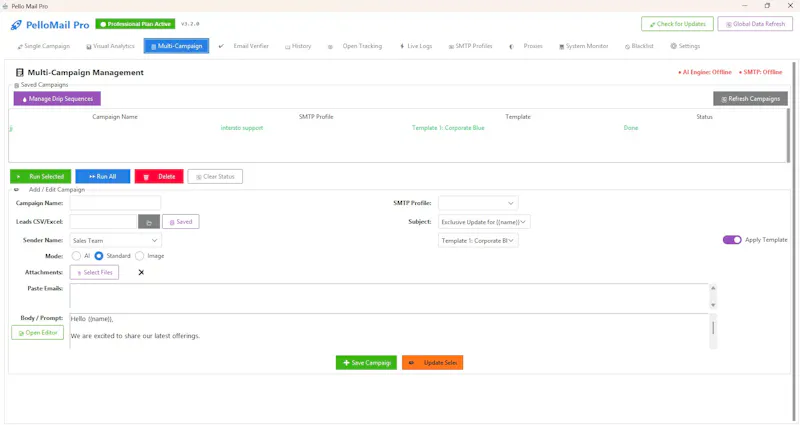Run Selected campaign

pyautogui.click(x=40, y=177)
